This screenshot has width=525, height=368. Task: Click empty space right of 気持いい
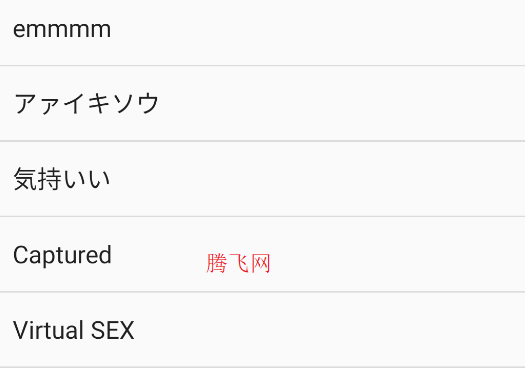(x=318, y=179)
